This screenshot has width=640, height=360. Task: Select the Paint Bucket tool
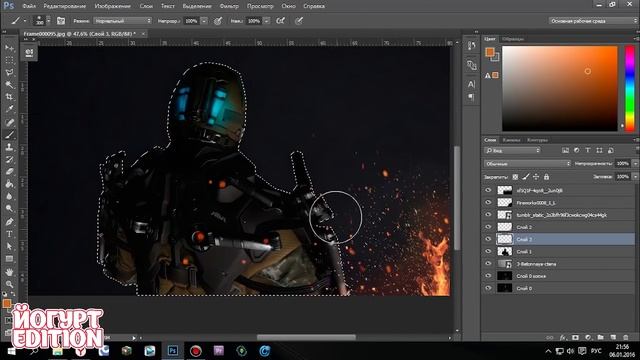[x=9, y=184]
